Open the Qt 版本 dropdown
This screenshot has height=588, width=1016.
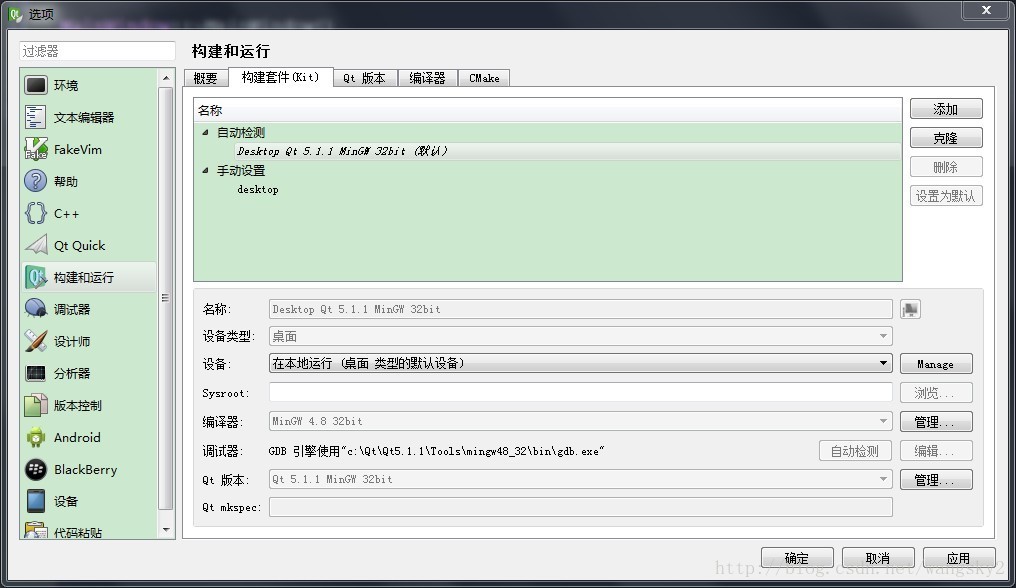pyautogui.click(x=581, y=479)
